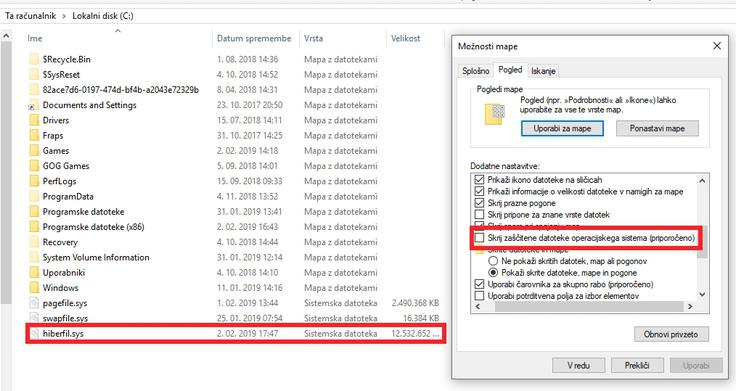Close the Možnosti mape dialog

717,46
